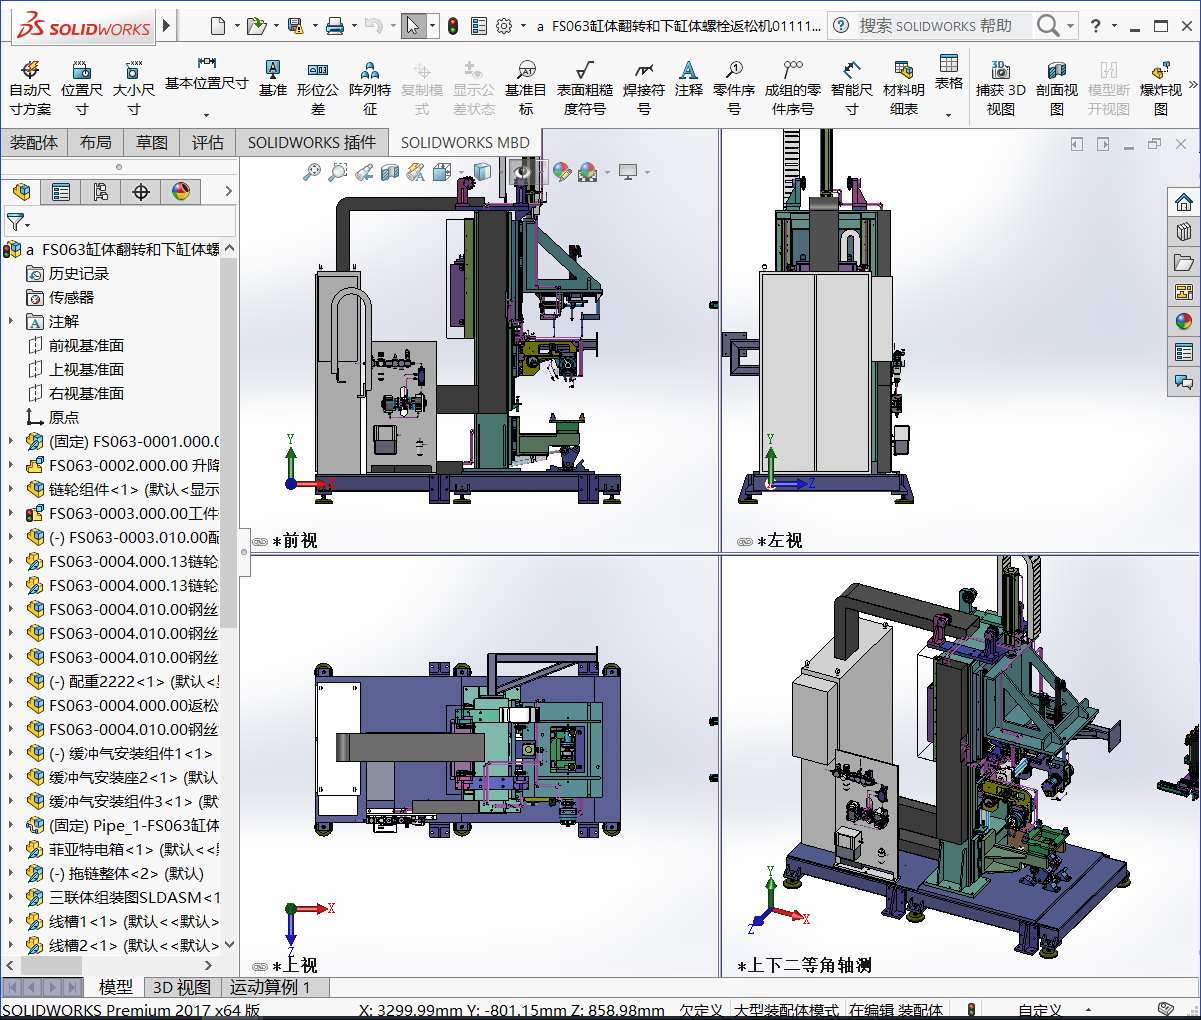
Task: Click the 注释 note tool
Action: click(689, 79)
